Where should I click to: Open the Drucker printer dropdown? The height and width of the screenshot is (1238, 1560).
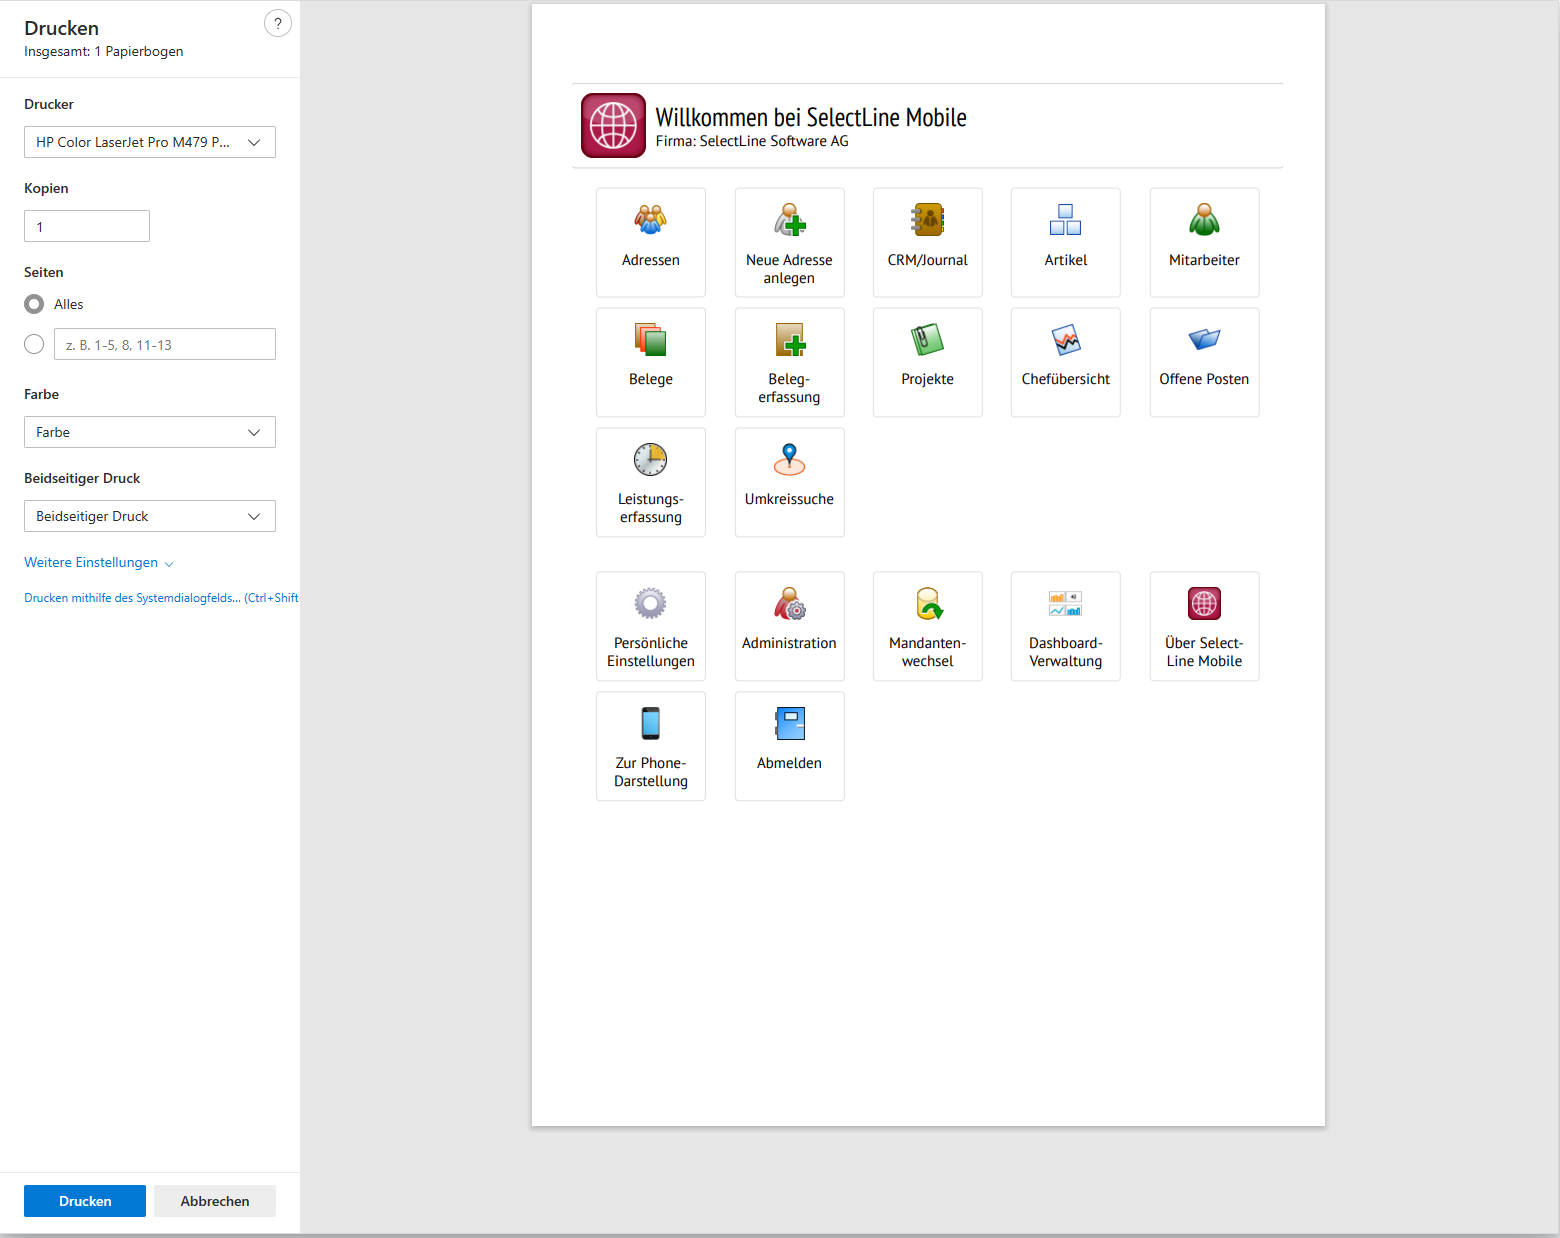tap(150, 142)
